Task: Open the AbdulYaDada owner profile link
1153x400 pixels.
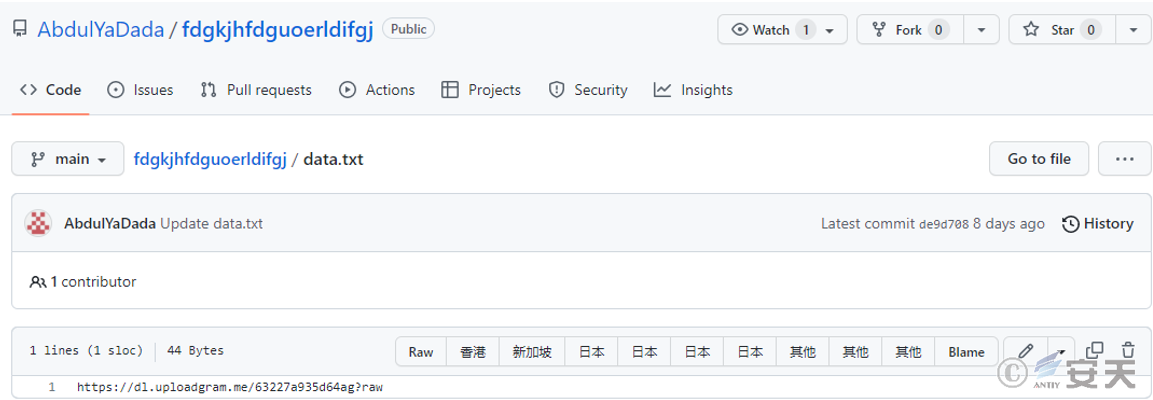Action: coord(100,30)
